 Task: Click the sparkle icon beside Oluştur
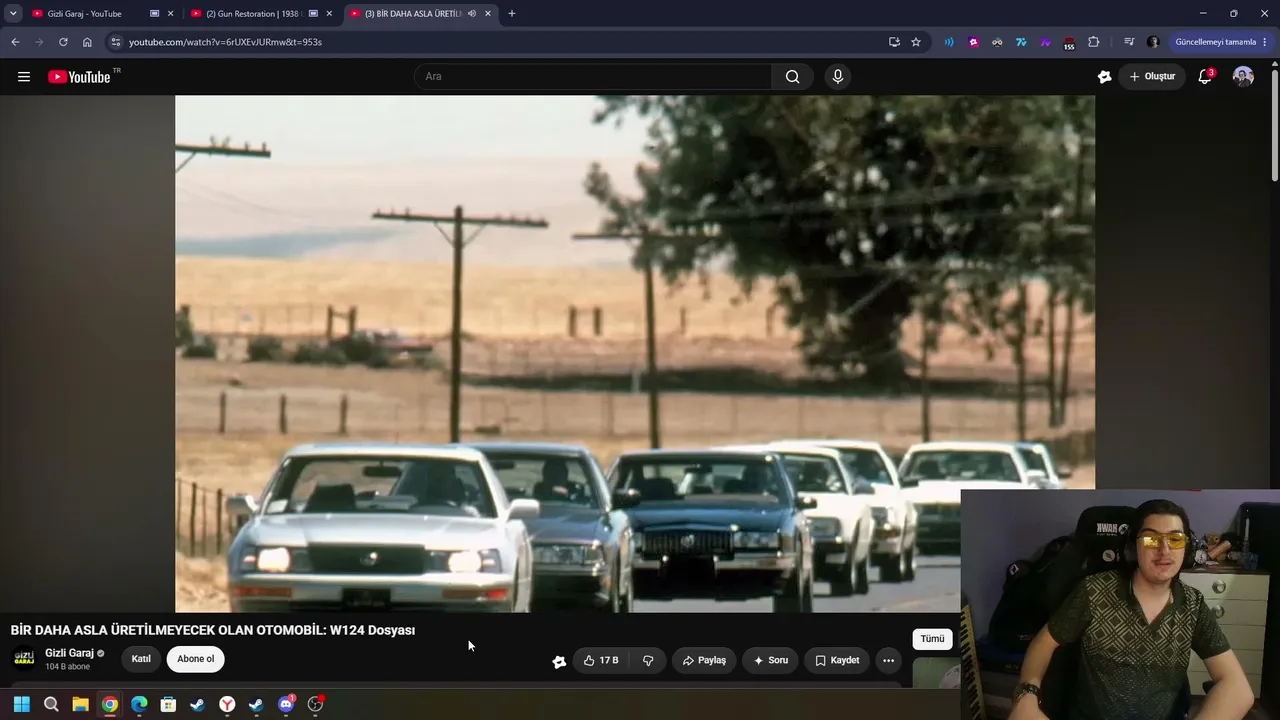[1104, 77]
